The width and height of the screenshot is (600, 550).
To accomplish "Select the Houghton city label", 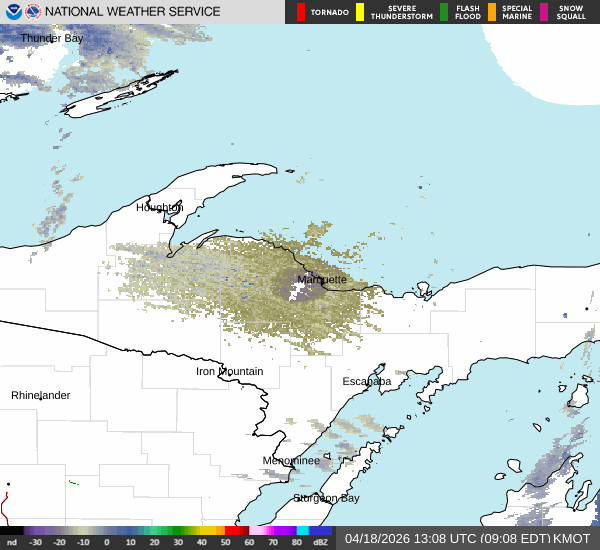I will click(160, 208).
